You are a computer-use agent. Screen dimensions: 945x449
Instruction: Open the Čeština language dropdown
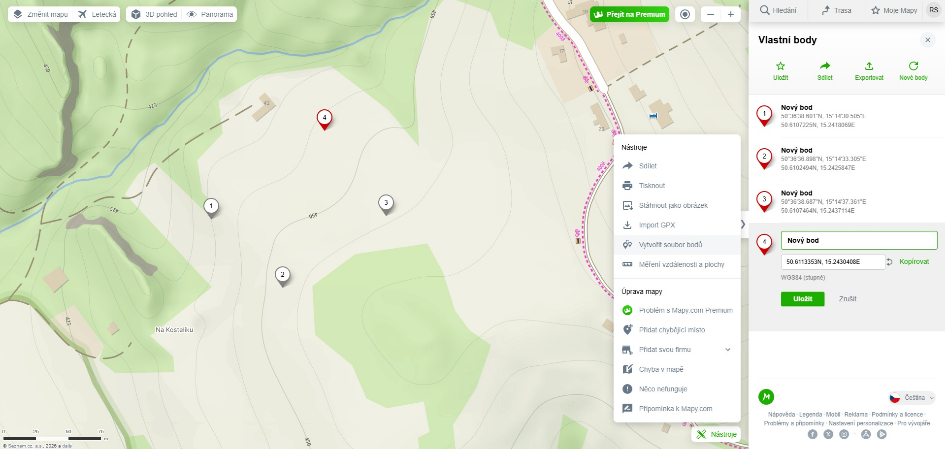point(912,398)
